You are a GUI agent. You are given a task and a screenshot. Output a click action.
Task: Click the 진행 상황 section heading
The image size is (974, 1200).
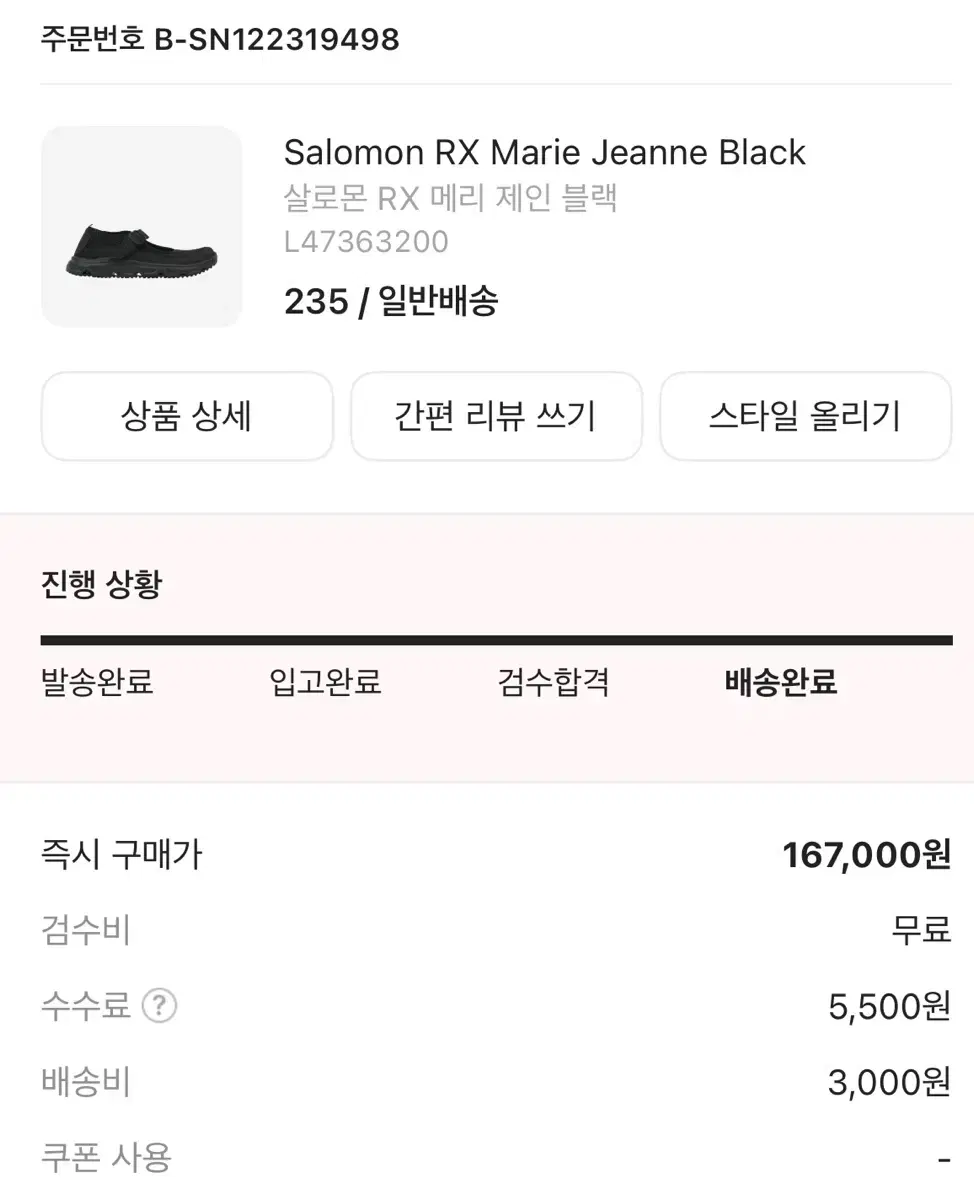point(101,584)
